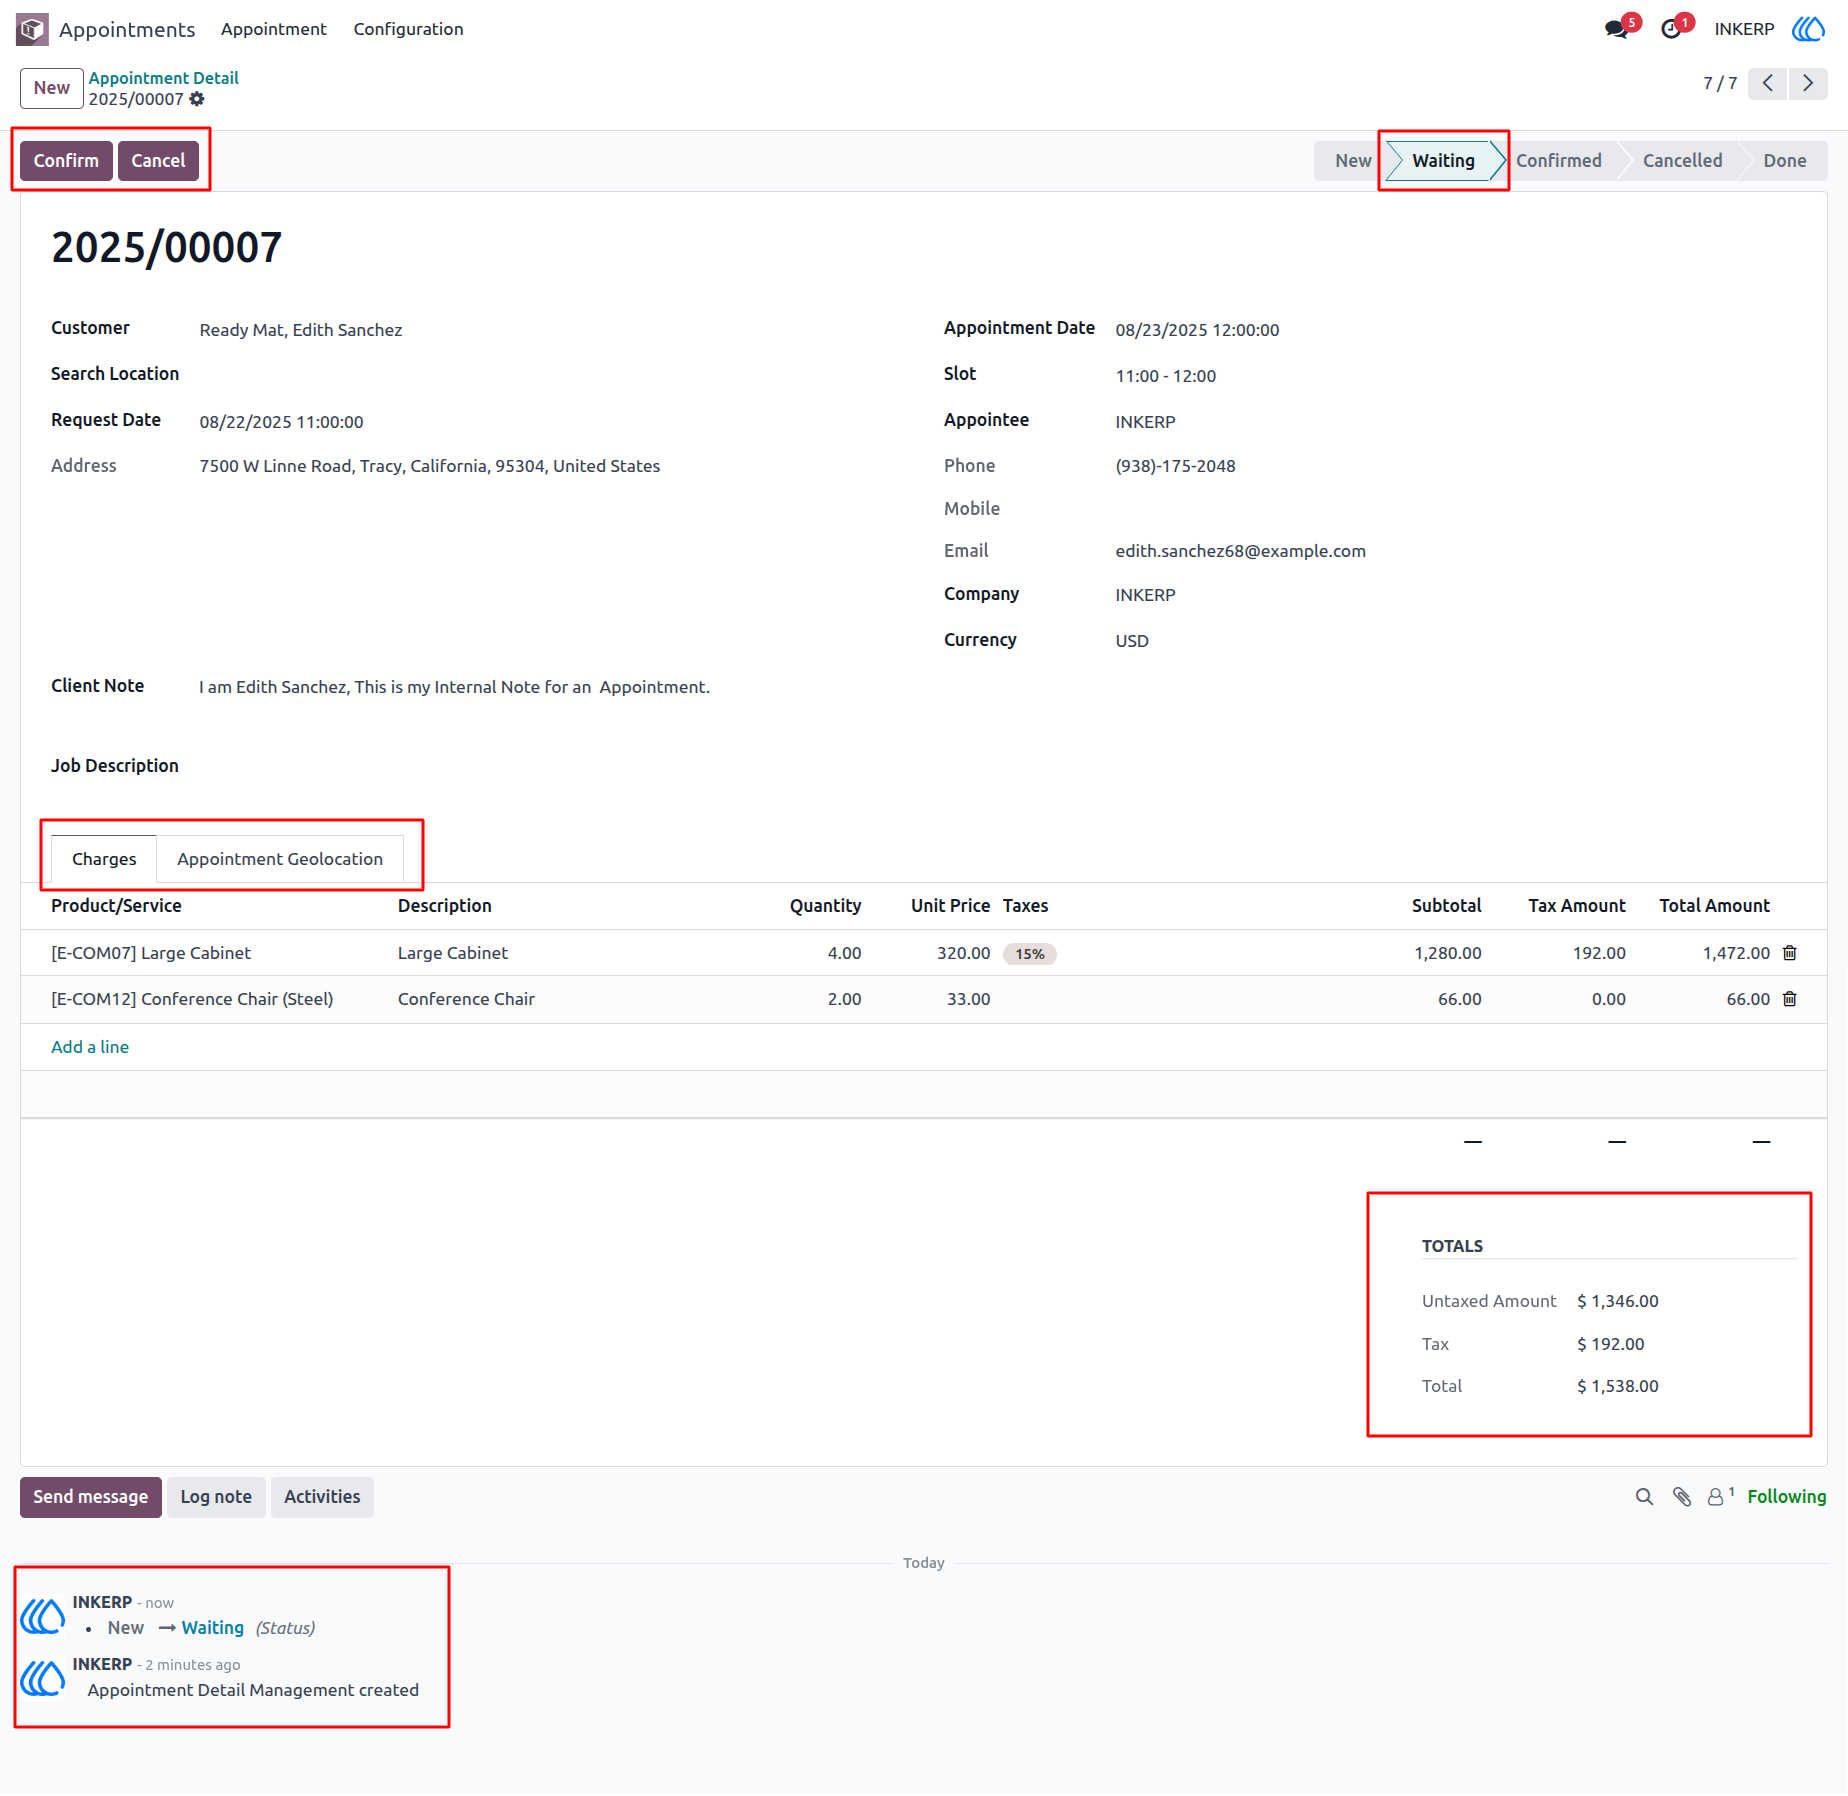
Task: Click Add a line link
Action: click(x=90, y=1047)
